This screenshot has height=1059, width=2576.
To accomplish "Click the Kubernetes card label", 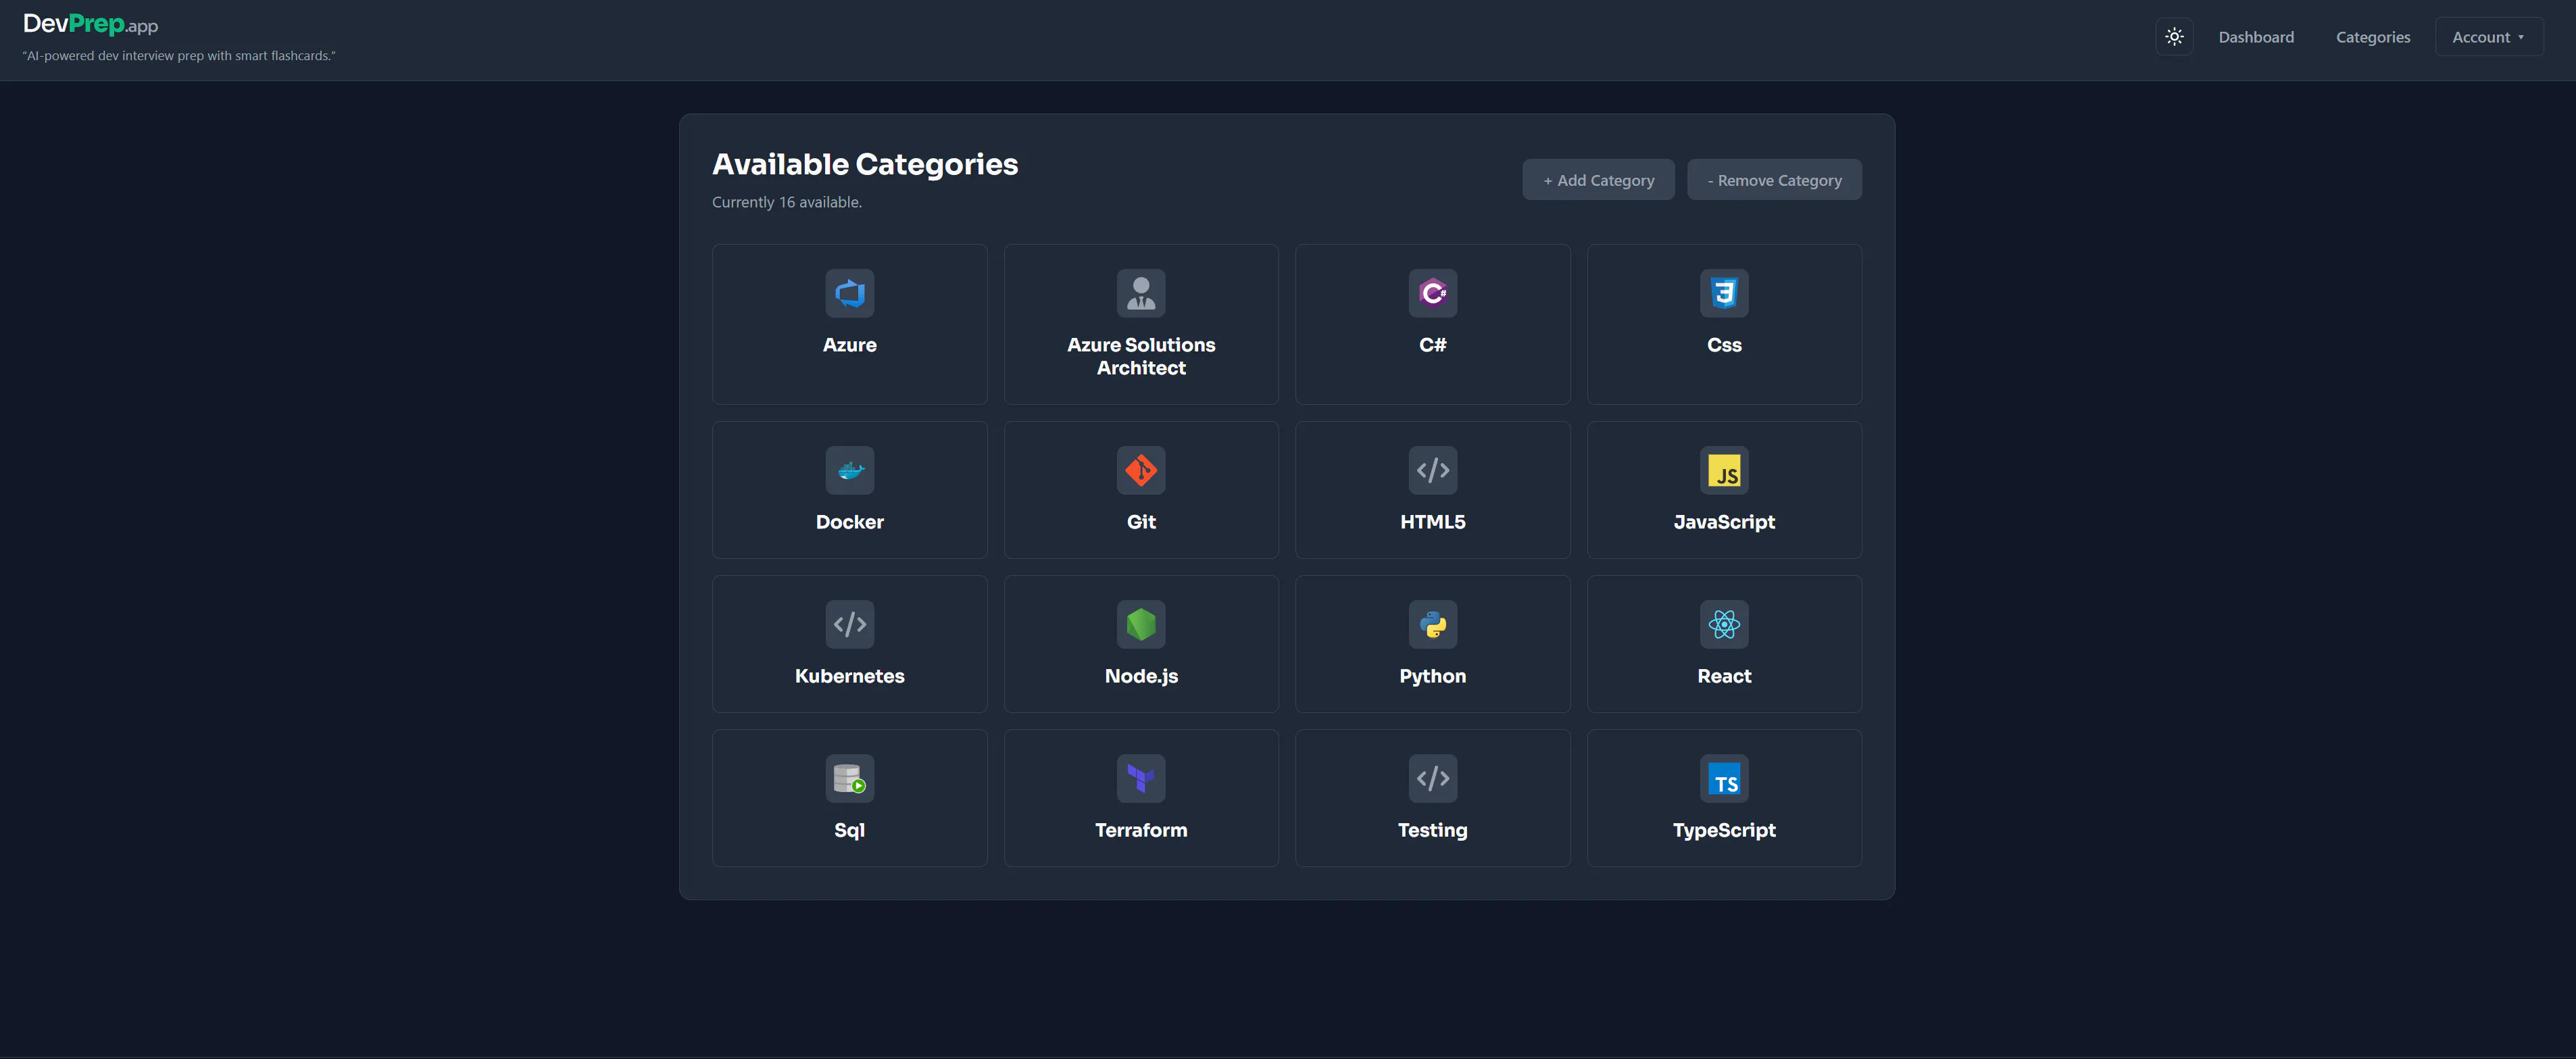I will 849,676.
